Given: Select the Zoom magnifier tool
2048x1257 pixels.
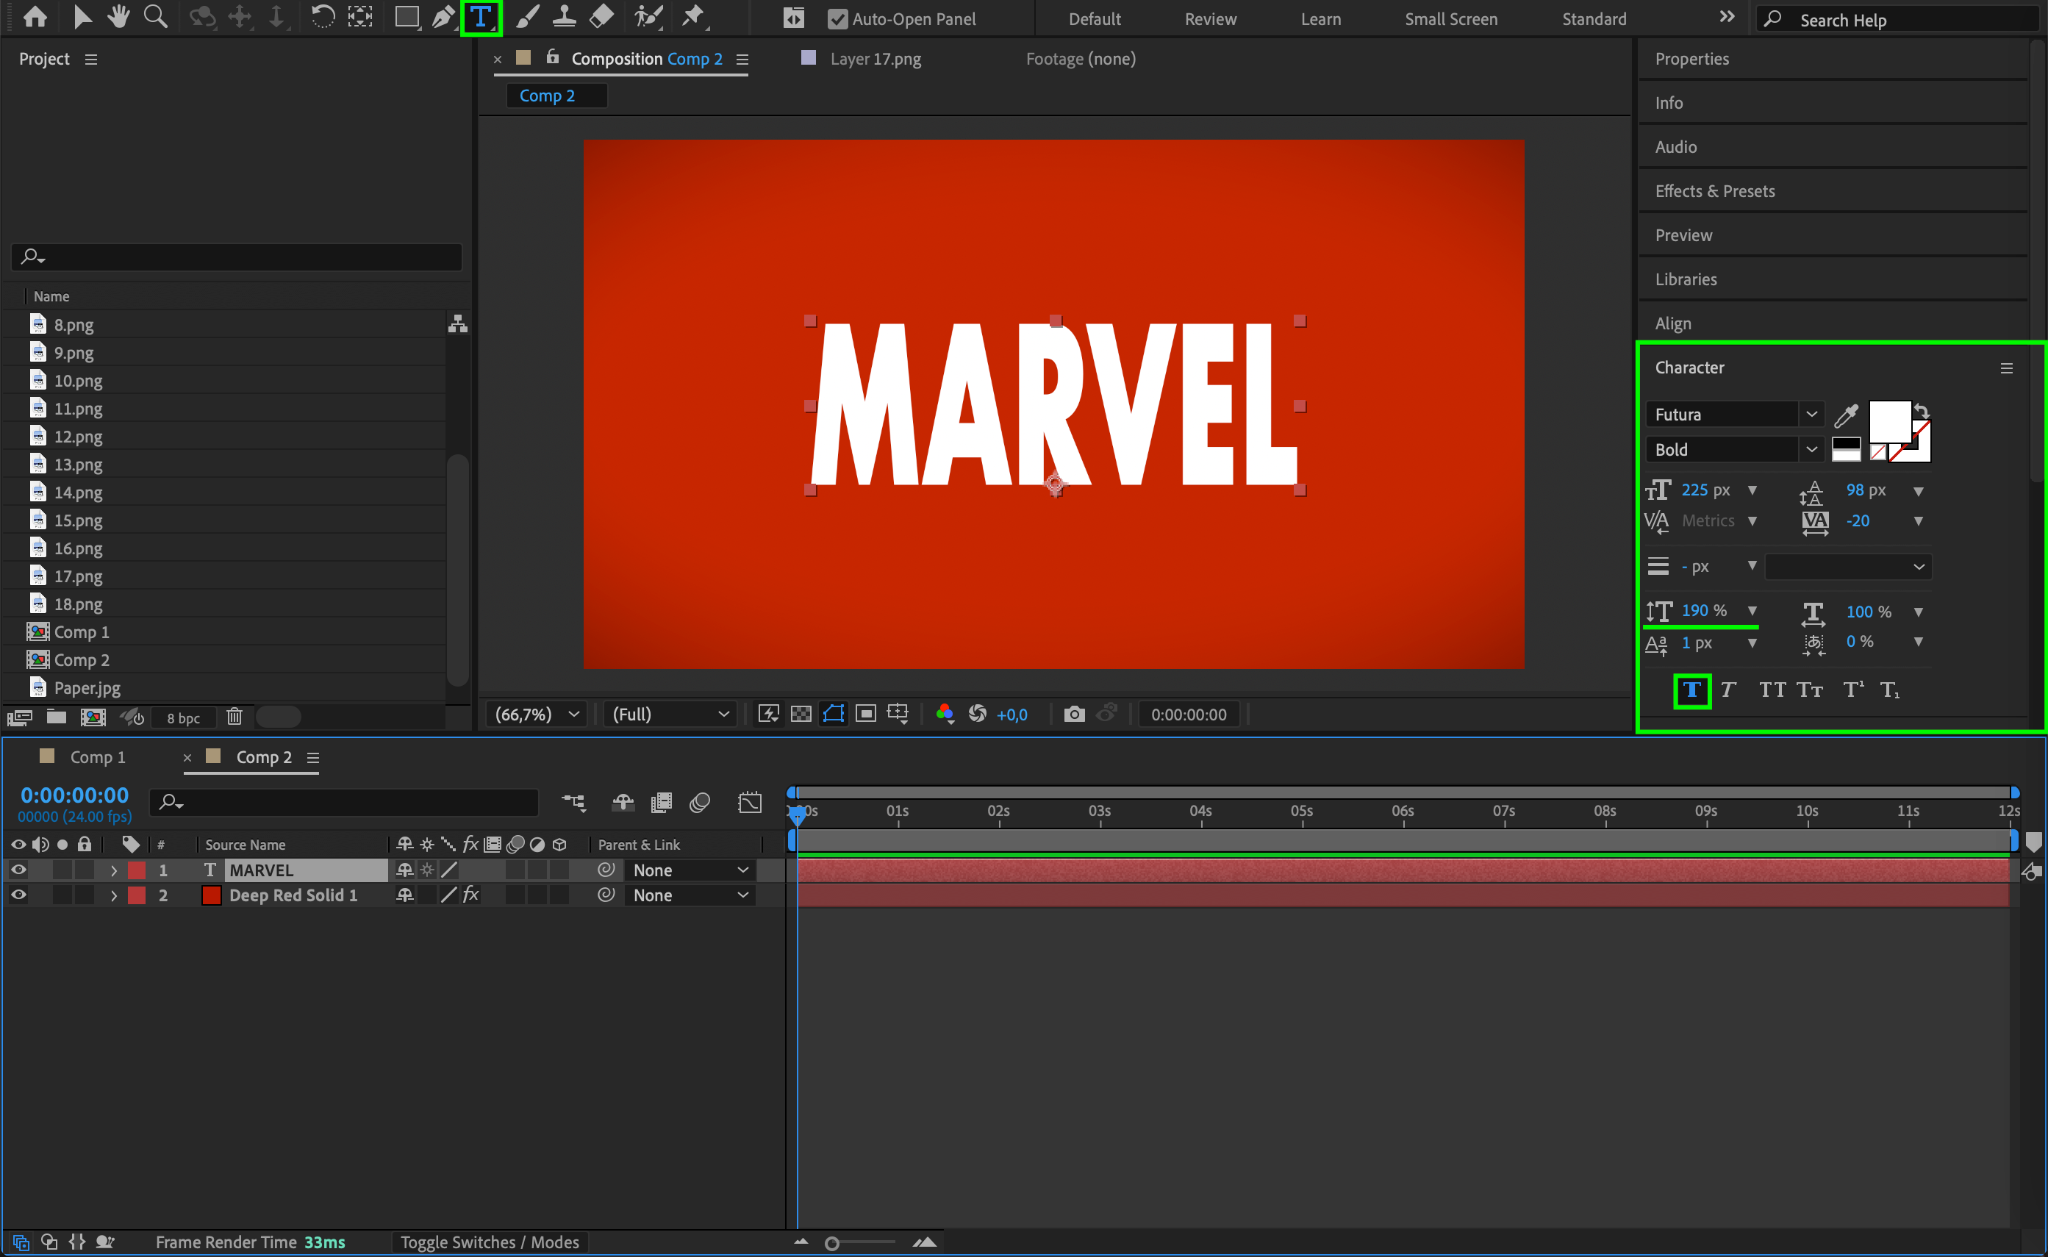Looking at the screenshot, I should click(155, 17).
